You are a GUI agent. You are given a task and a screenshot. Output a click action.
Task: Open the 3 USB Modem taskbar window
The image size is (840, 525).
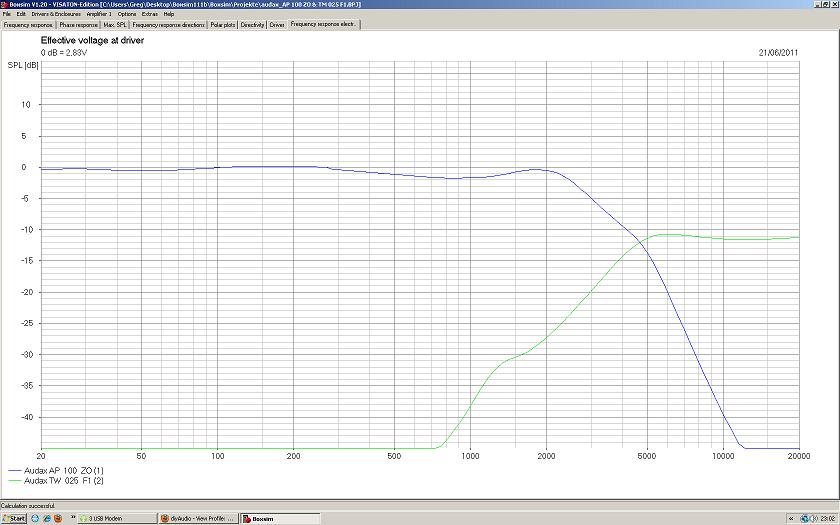pyautogui.click(x=117, y=519)
